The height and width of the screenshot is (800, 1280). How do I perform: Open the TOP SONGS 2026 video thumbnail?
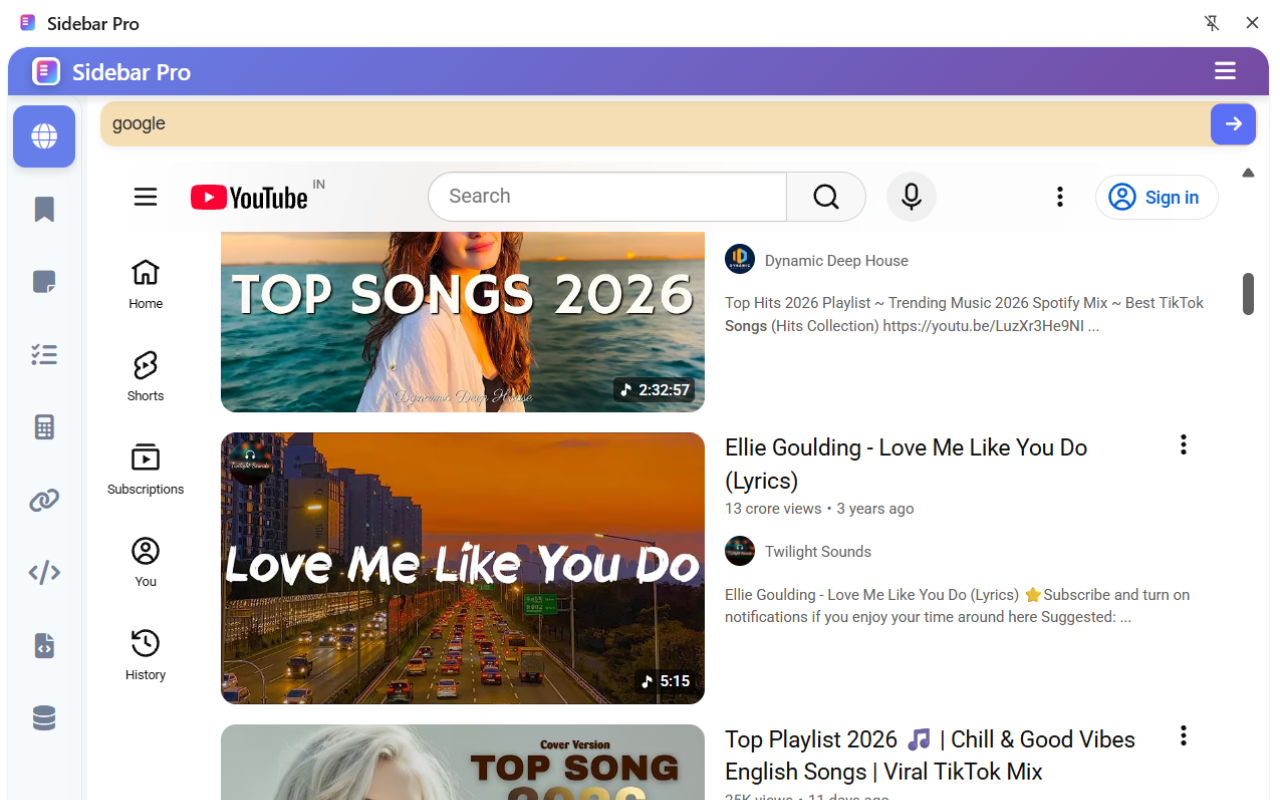click(x=463, y=322)
